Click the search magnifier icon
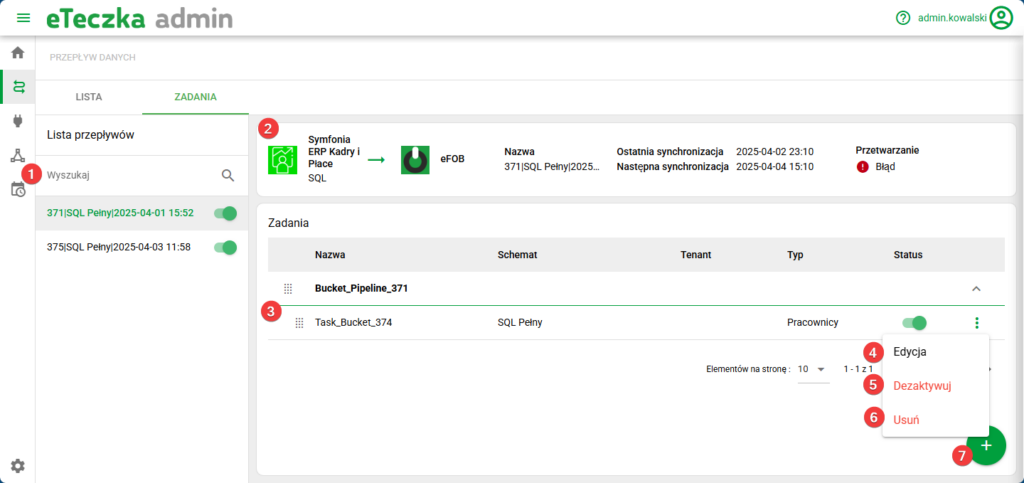Image resolution: width=1024 pixels, height=483 pixels. click(x=228, y=175)
